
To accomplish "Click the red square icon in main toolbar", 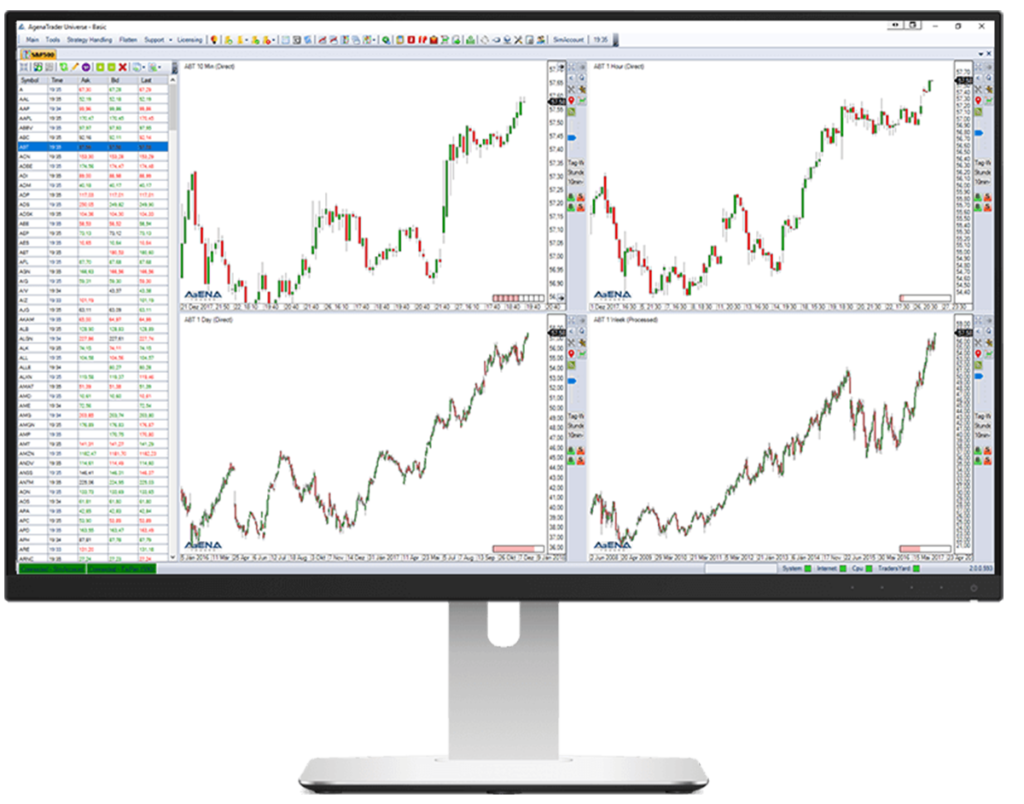I will 411,40.
